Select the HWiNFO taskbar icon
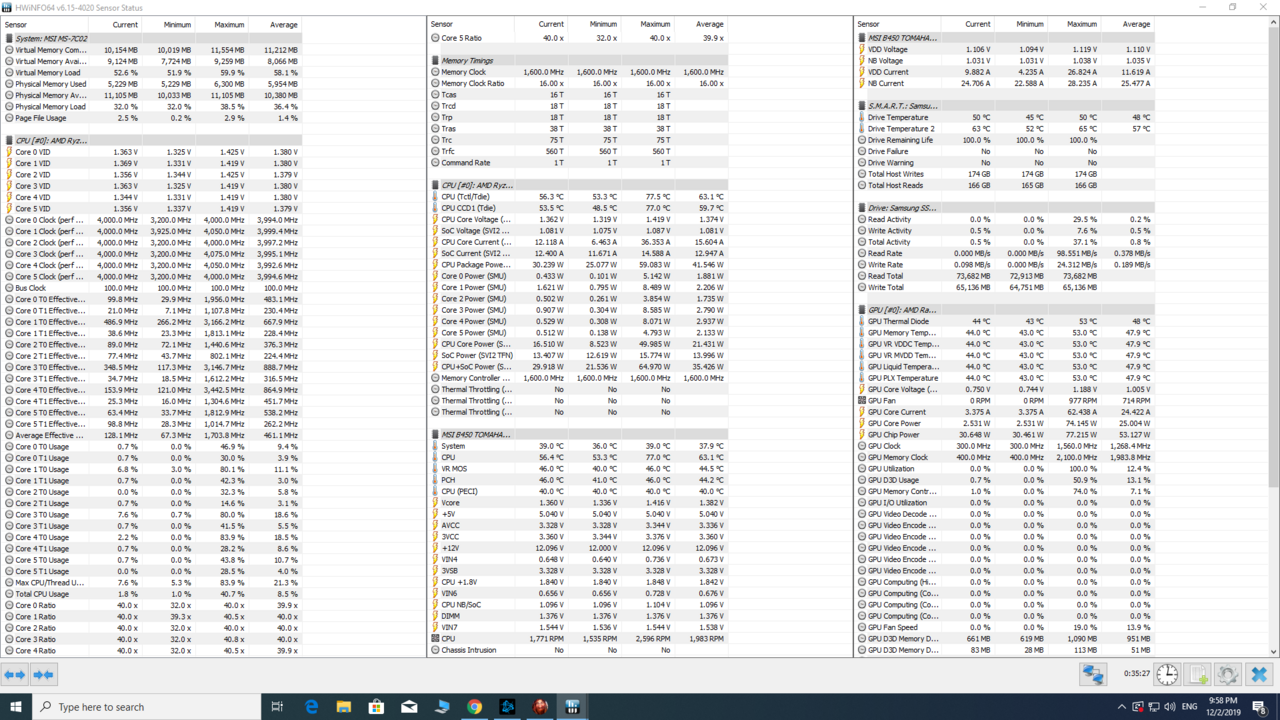Image resolution: width=1280 pixels, height=720 pixels. pyautogui.click(x=573, y=707)
